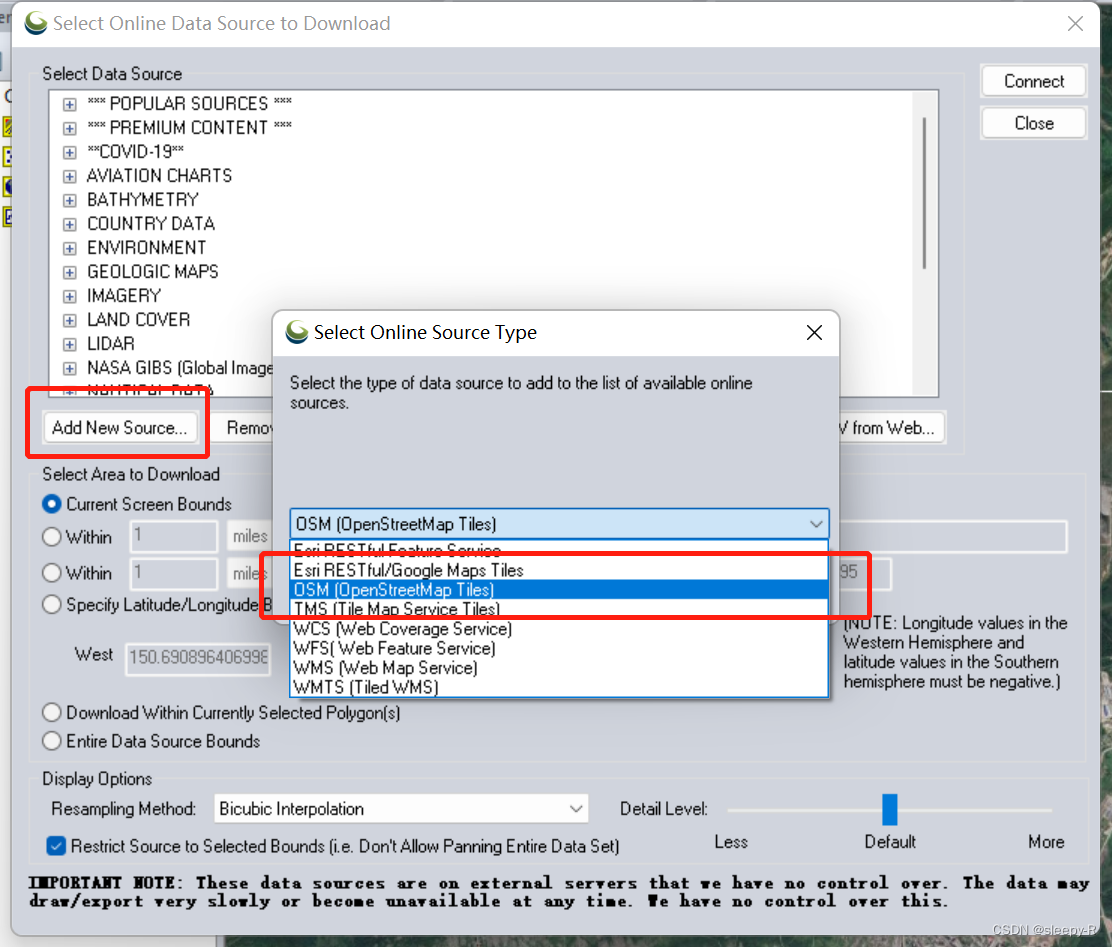Expand the IMAGERY node
The width and height of the screenshot is (1112, 947).
70,297
